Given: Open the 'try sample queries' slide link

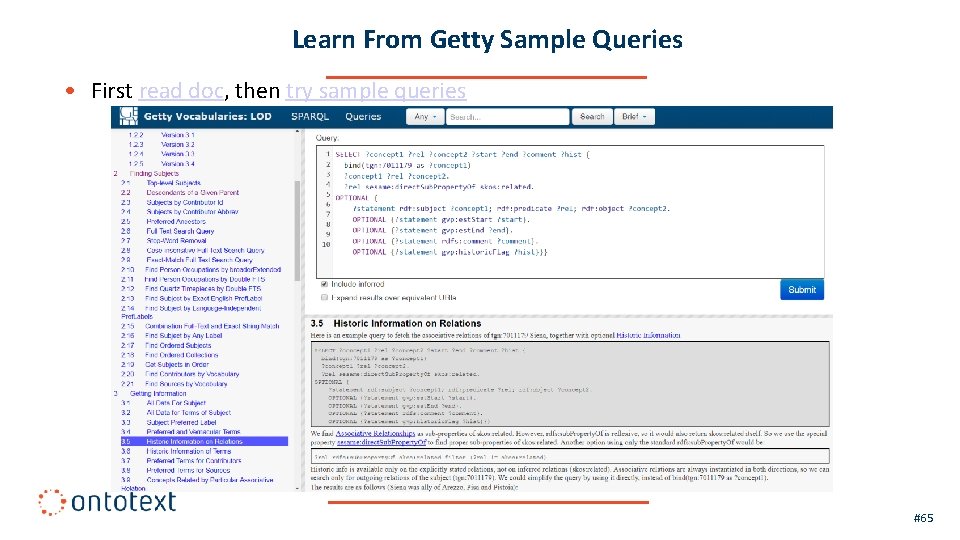Looking at the screenshot, I should coord(376,91).
